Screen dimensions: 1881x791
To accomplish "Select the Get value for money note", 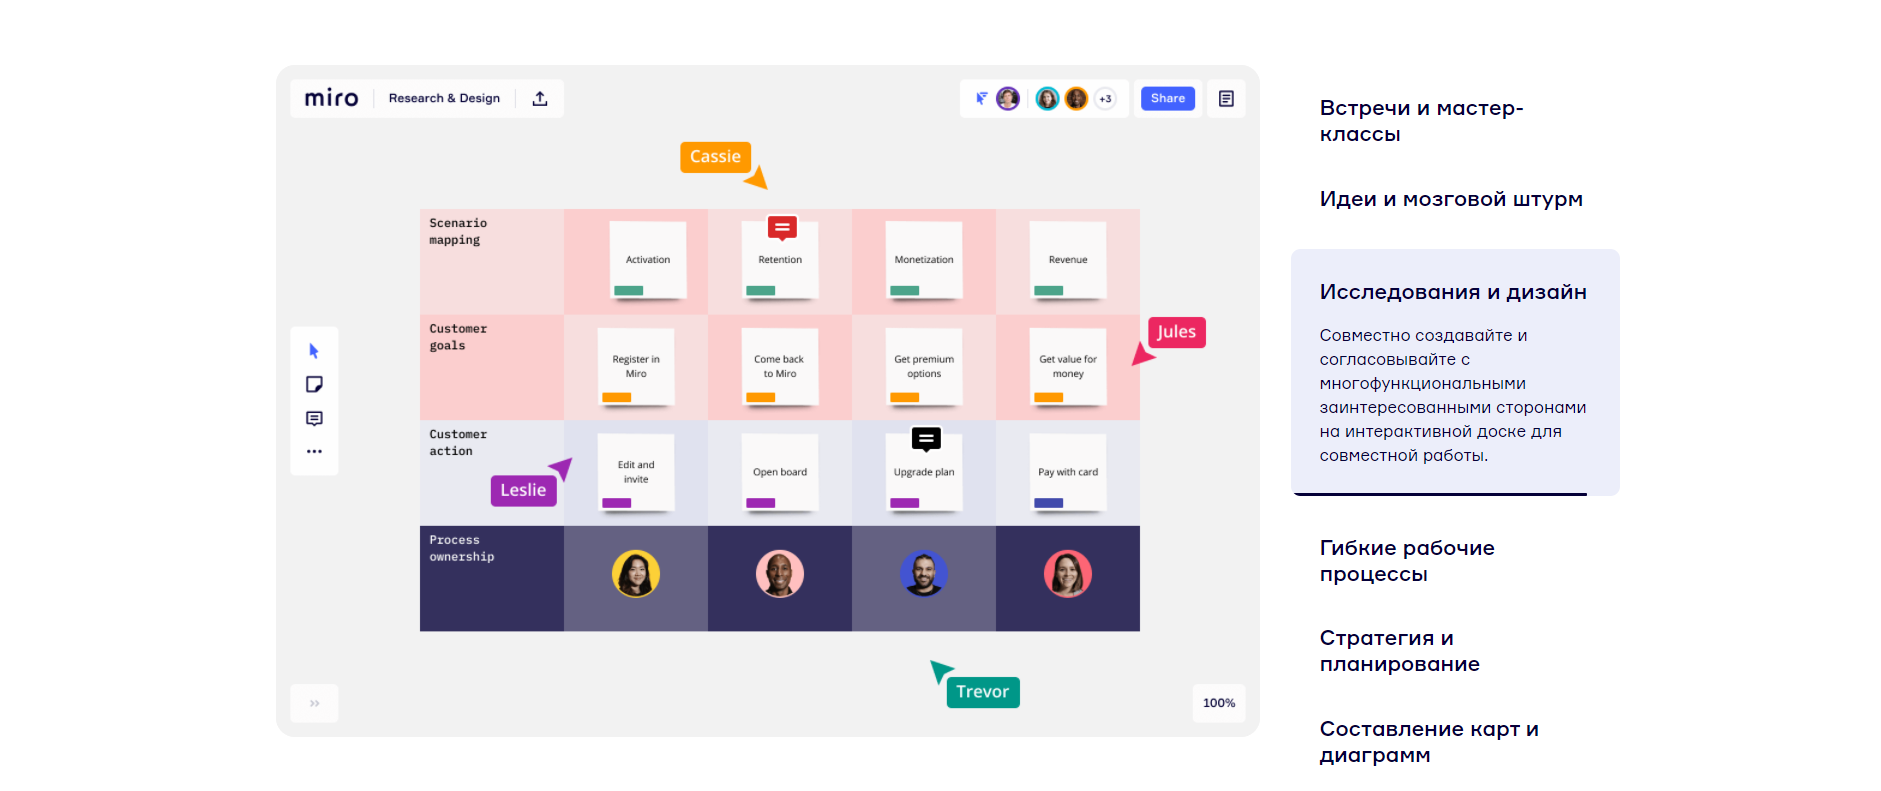I will pyautogui.click(x=1068, y=366).
